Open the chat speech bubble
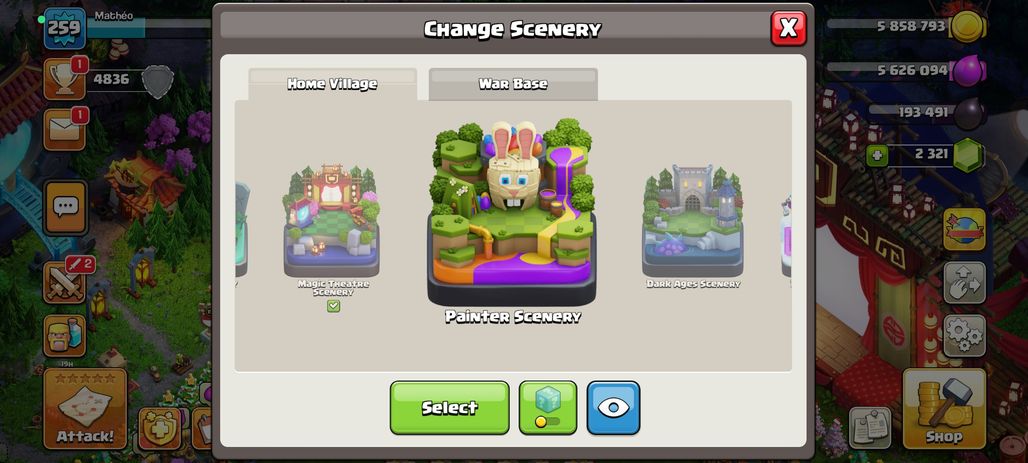The image size is (1028, 463). point(65,208)
